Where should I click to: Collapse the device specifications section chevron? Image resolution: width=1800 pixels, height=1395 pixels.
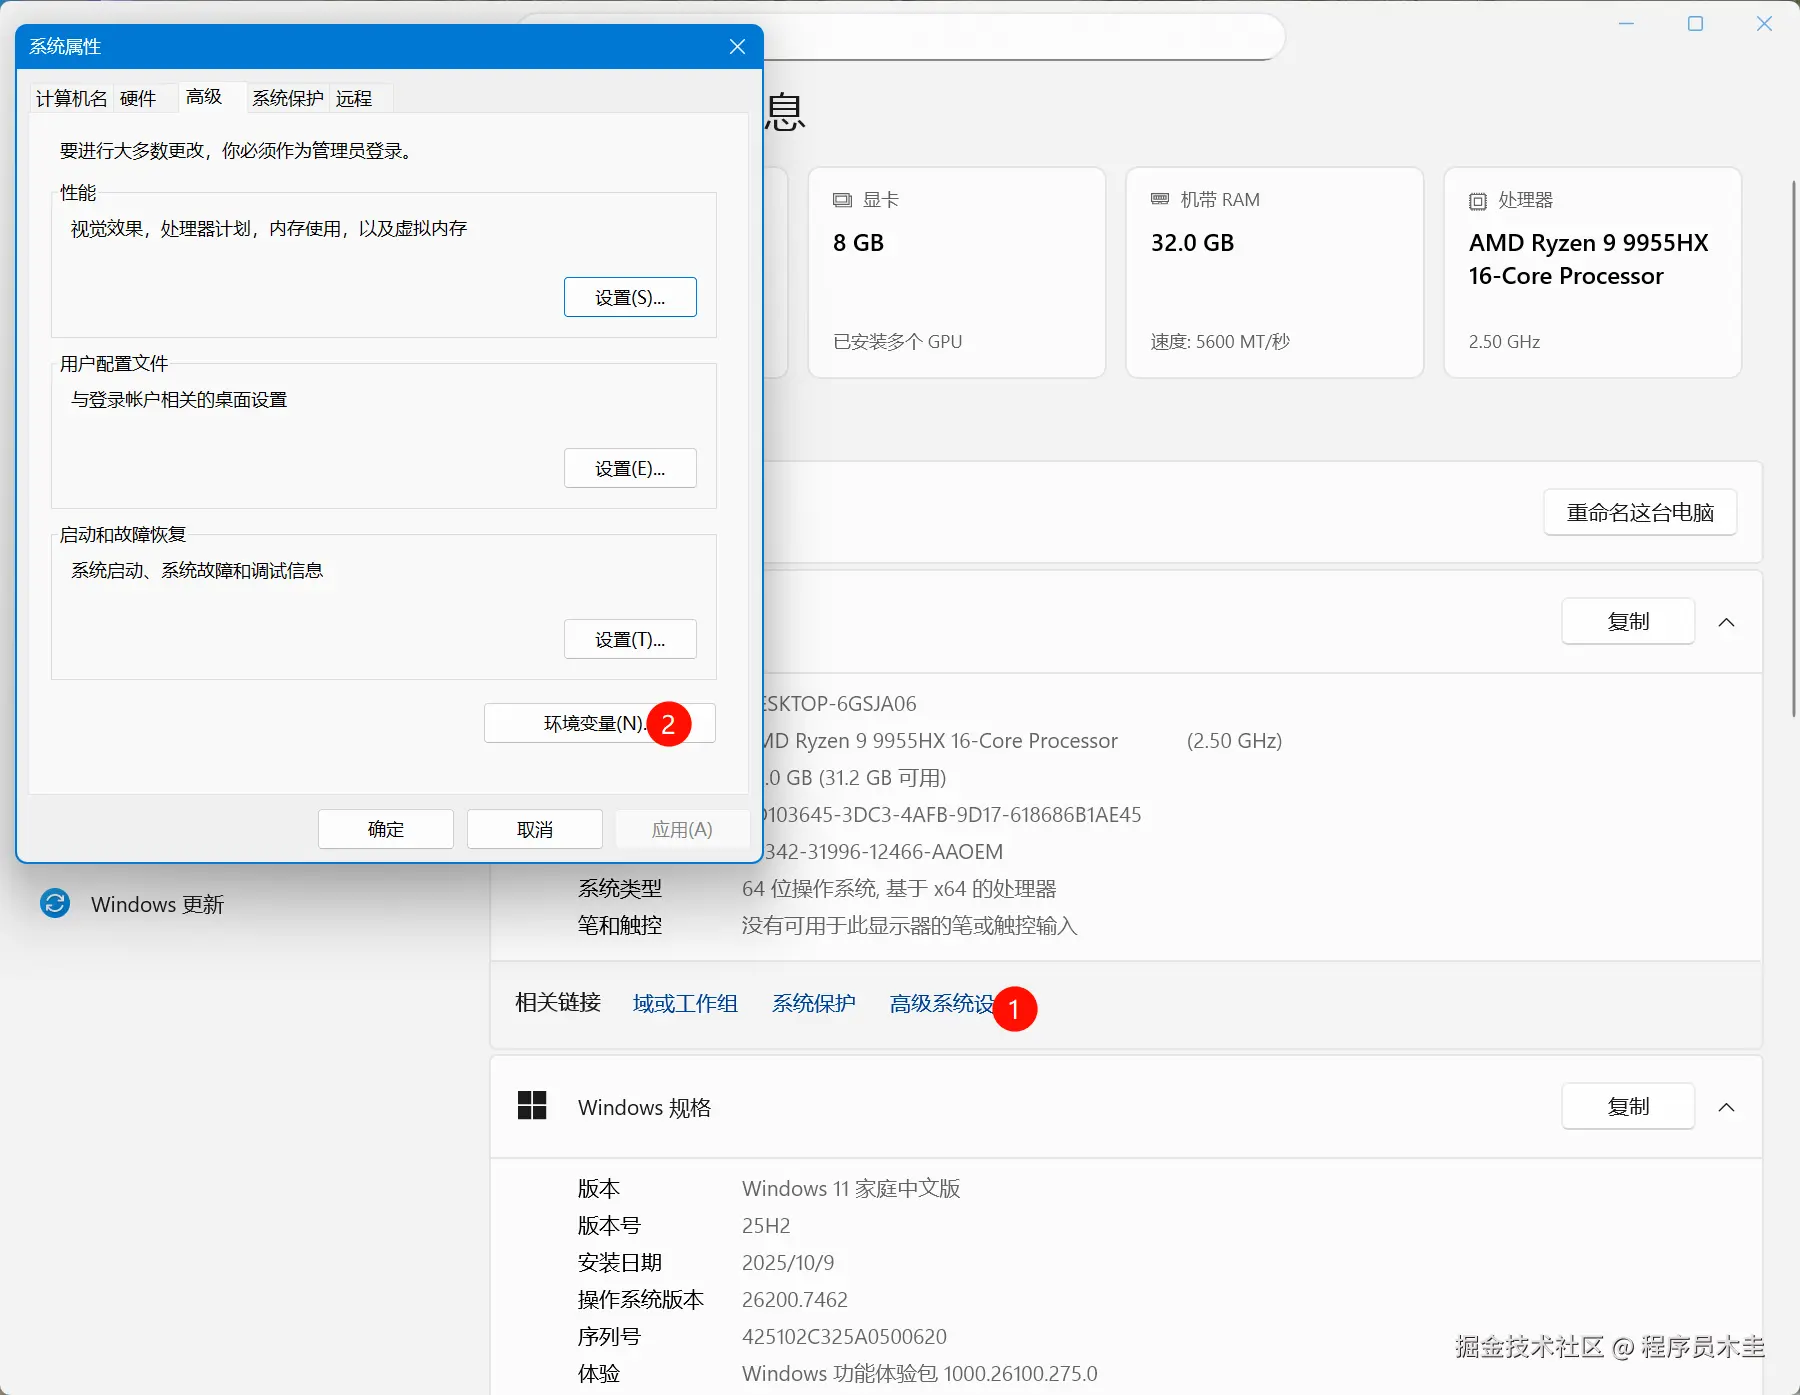(1726, 622)
